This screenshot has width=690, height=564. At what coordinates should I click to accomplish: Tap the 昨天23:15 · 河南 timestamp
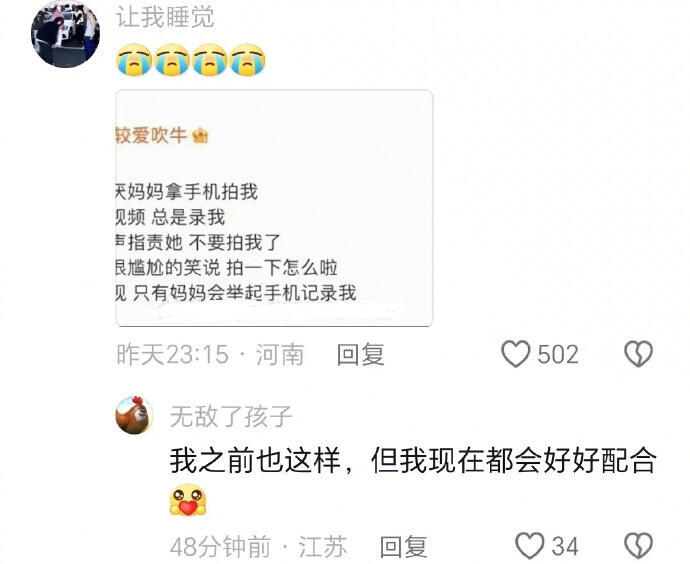tap(210, 355)
